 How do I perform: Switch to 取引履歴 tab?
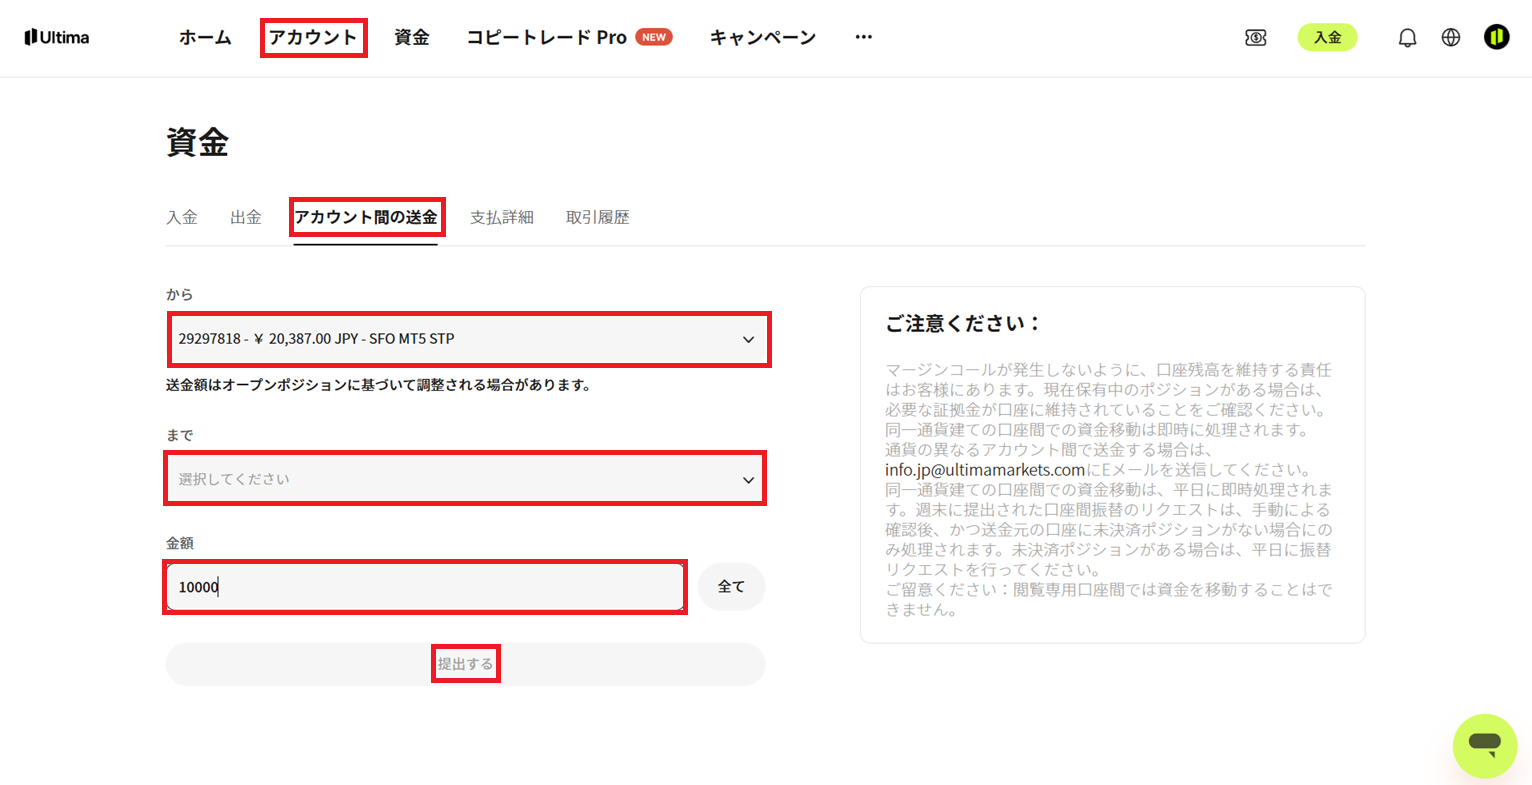click(598, 217)
